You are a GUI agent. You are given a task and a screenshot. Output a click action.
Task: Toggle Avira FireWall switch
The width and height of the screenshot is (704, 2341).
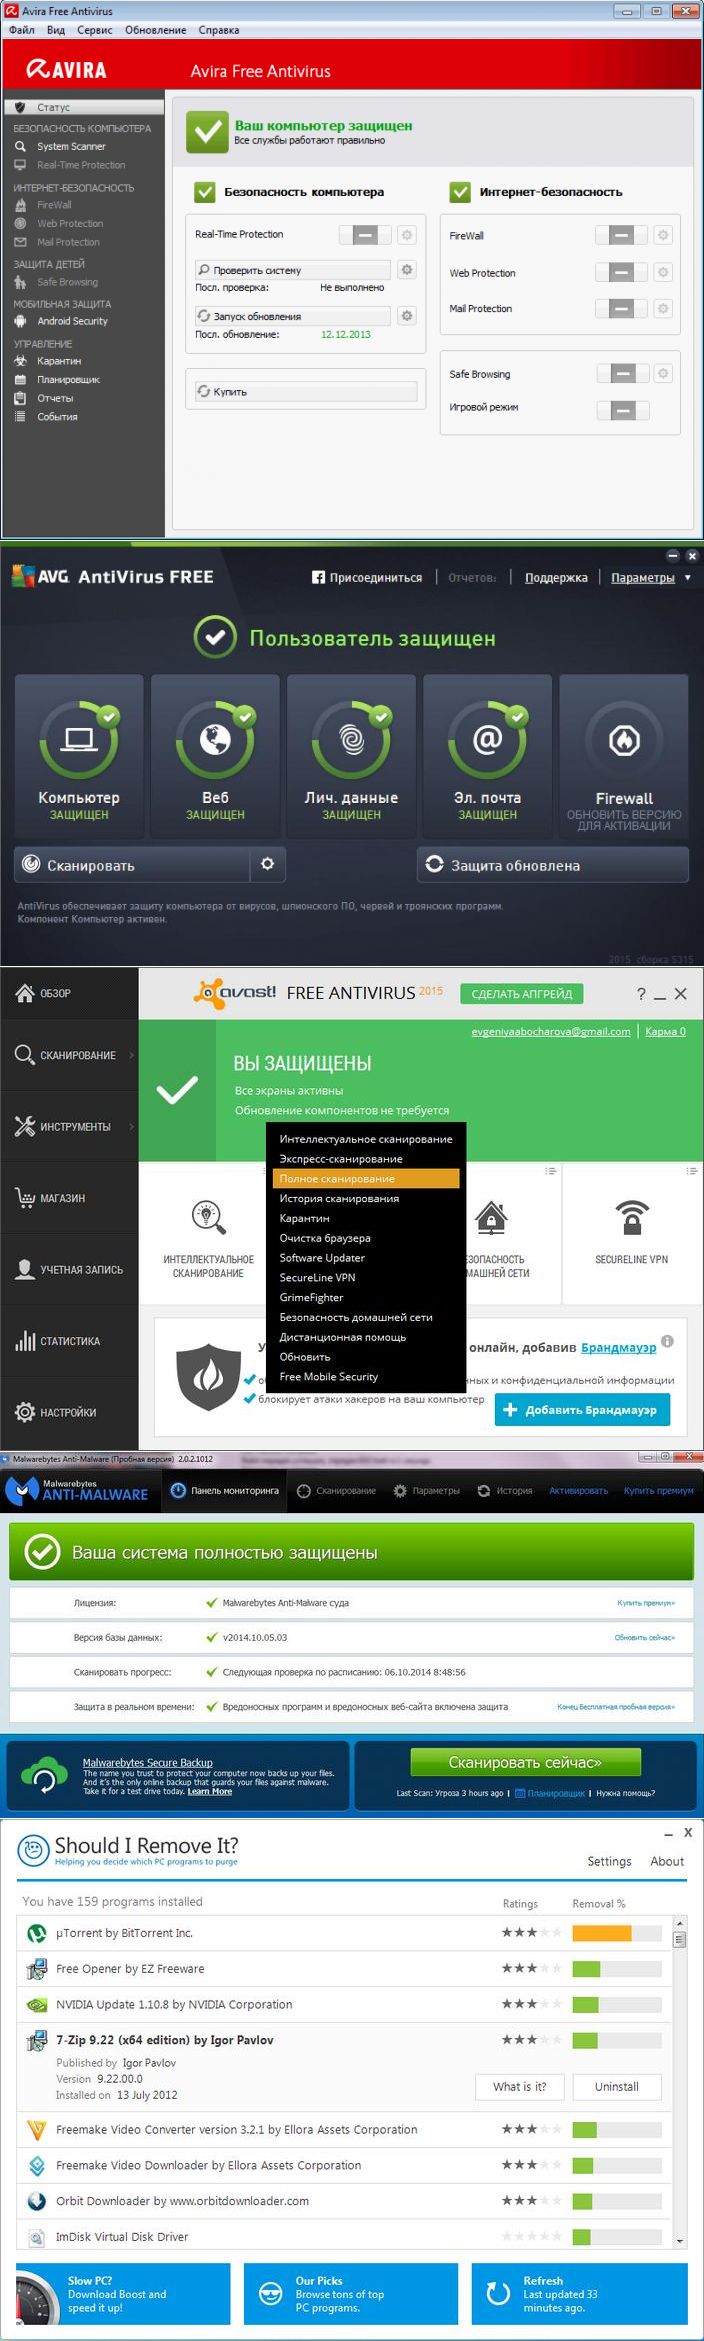621,235
